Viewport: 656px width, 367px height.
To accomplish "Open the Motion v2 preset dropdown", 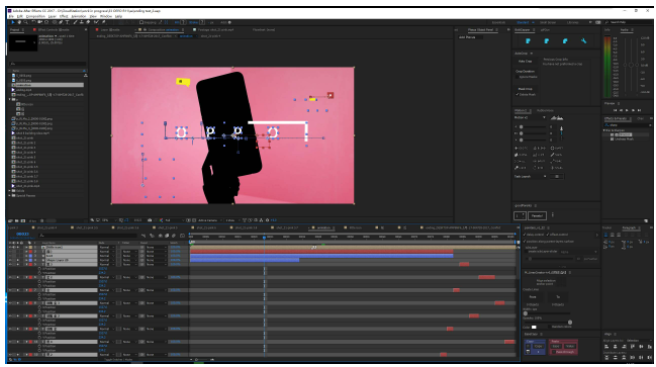I will (530, 118).
